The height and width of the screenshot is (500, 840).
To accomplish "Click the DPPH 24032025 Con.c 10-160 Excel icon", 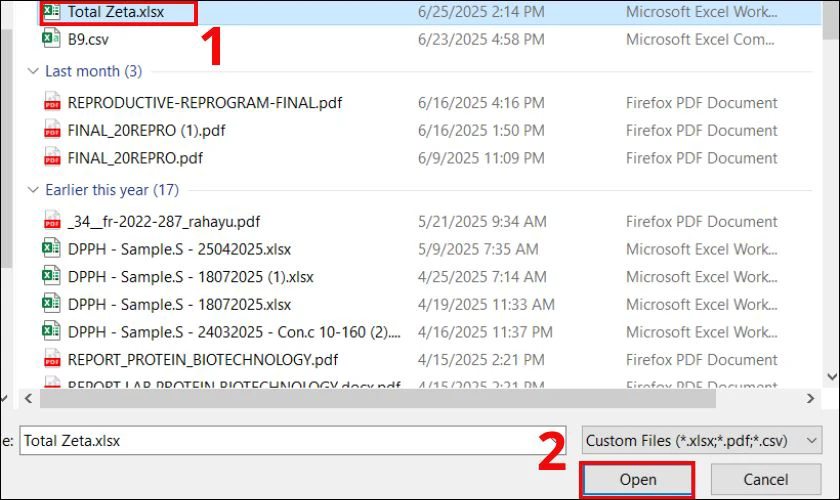I will pos(51,331).
